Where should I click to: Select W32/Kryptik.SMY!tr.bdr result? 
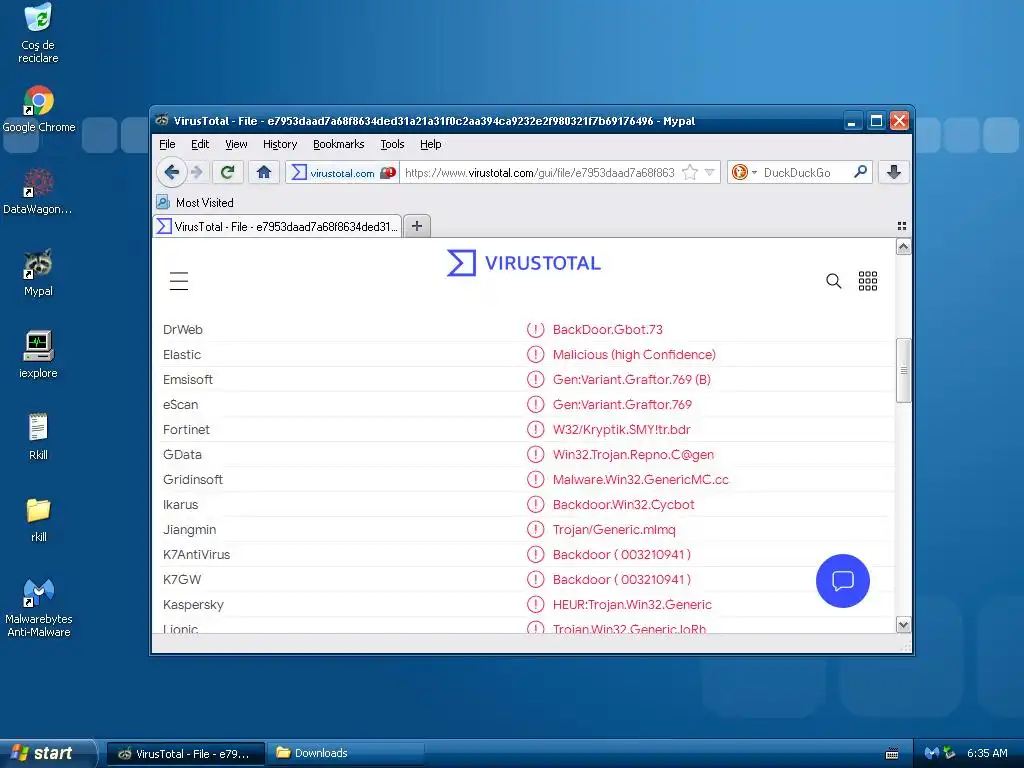(621, 430)
